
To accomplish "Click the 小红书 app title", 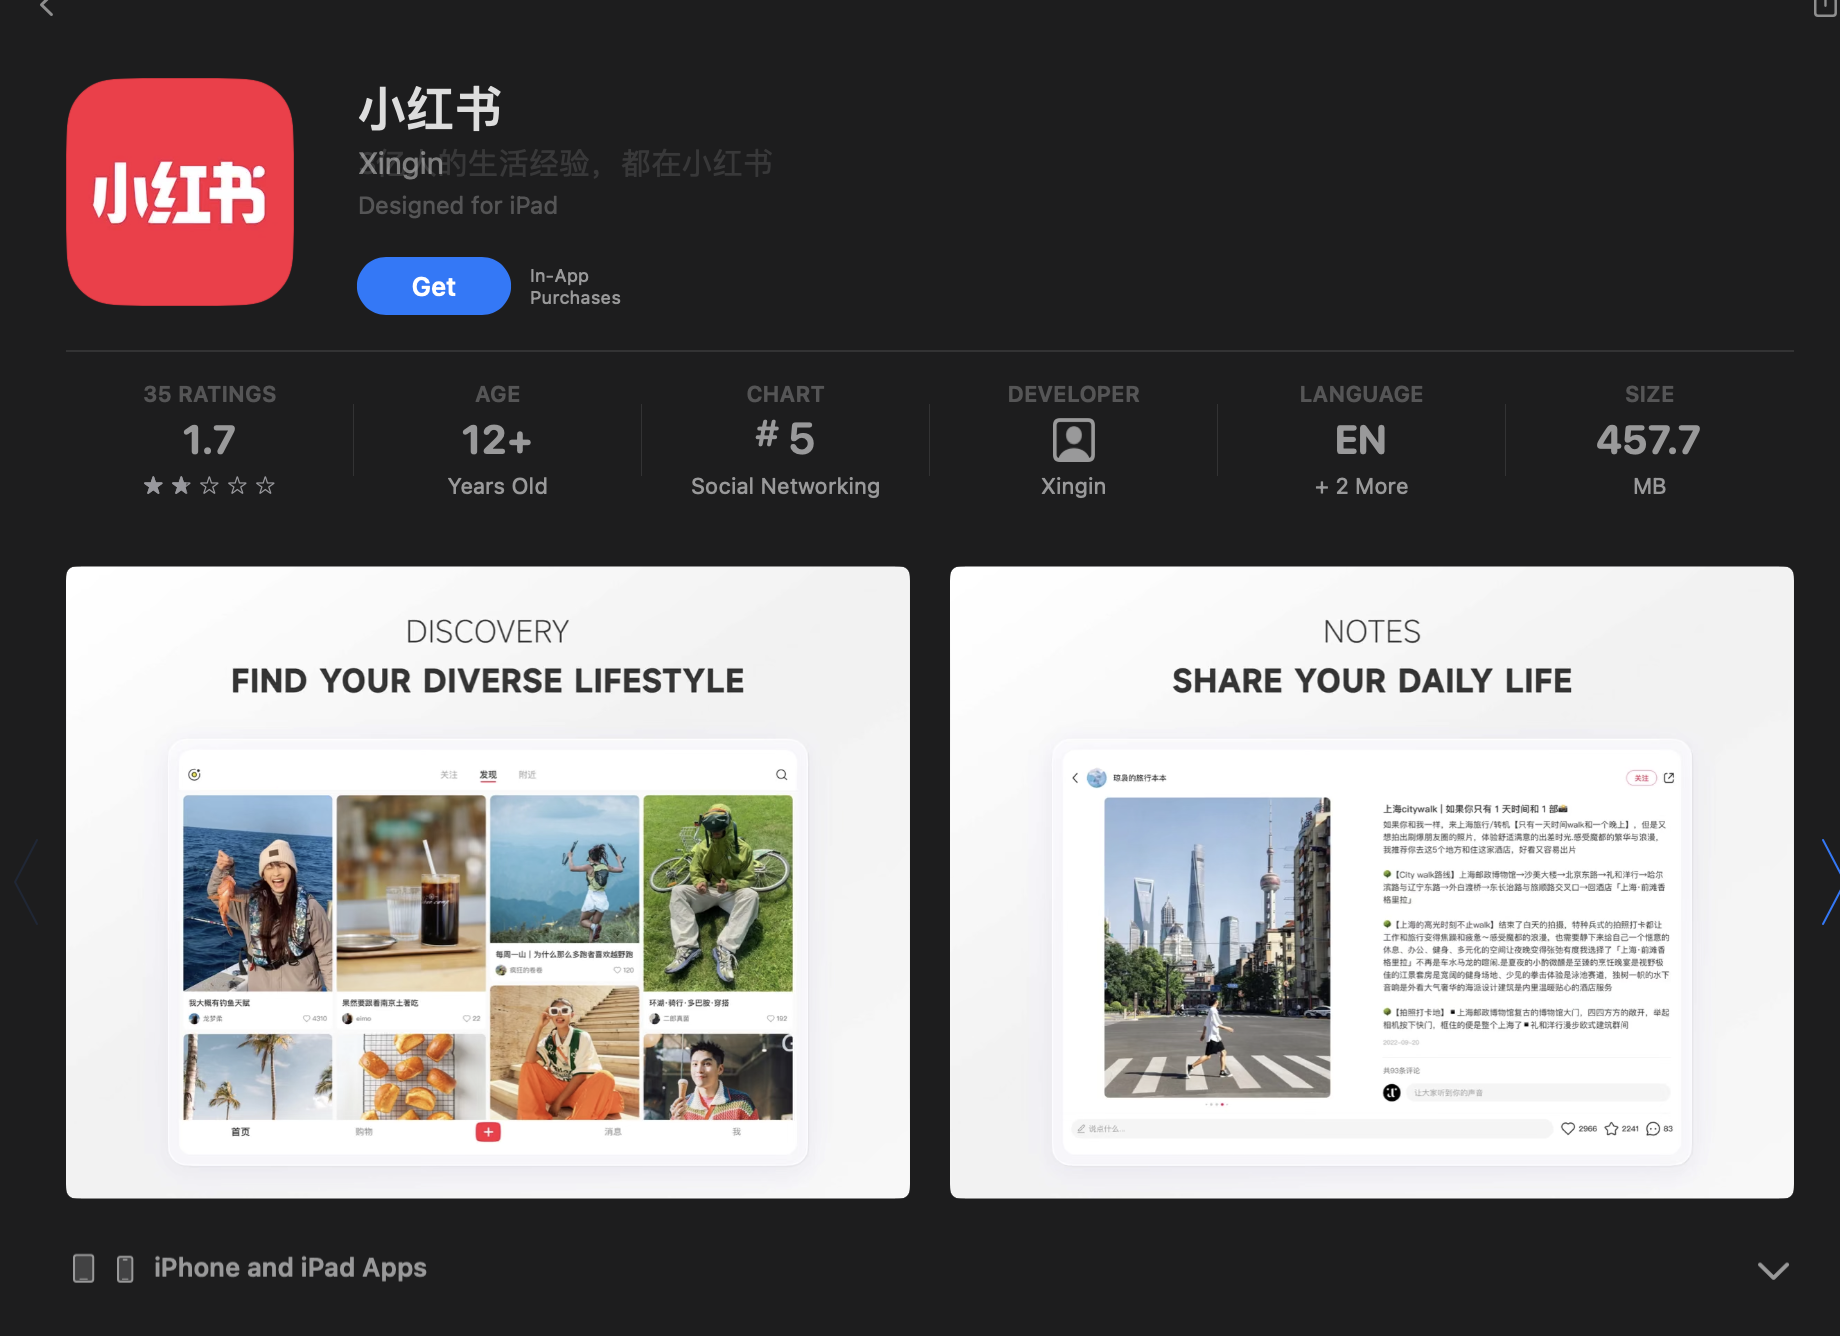I will point(430,108).
